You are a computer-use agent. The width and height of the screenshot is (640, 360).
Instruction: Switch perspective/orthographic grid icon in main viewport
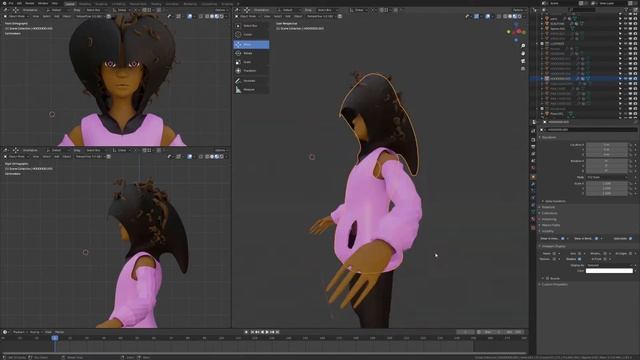pyautogui.click(x=523, y=69)
